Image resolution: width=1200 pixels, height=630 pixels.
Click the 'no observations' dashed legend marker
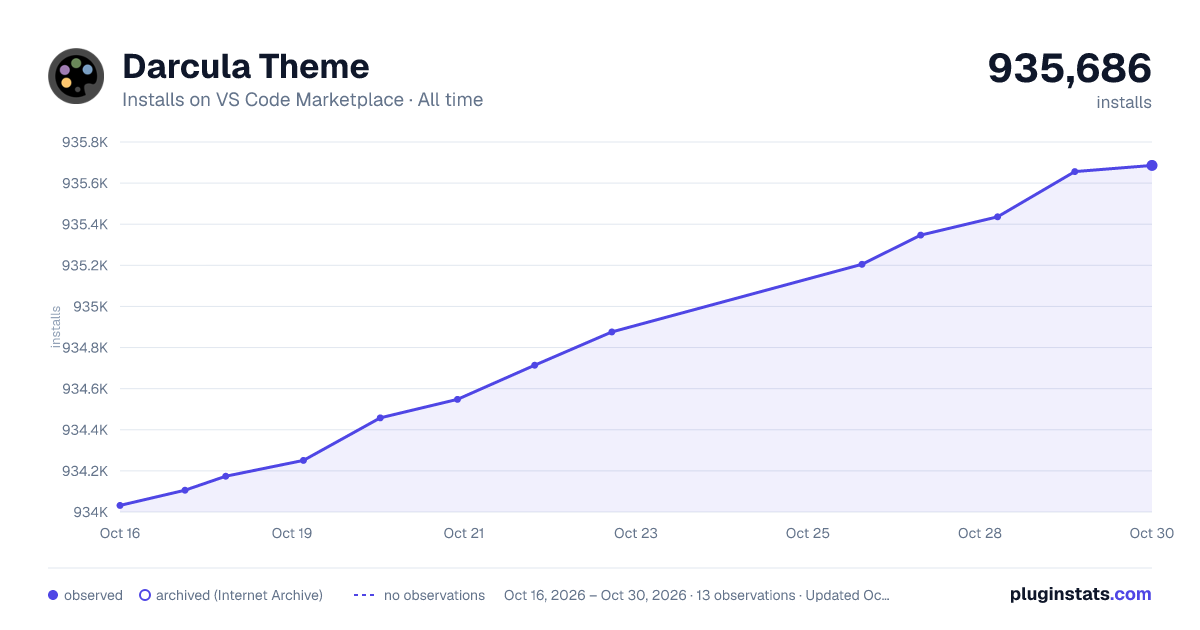tap(364, 595)
